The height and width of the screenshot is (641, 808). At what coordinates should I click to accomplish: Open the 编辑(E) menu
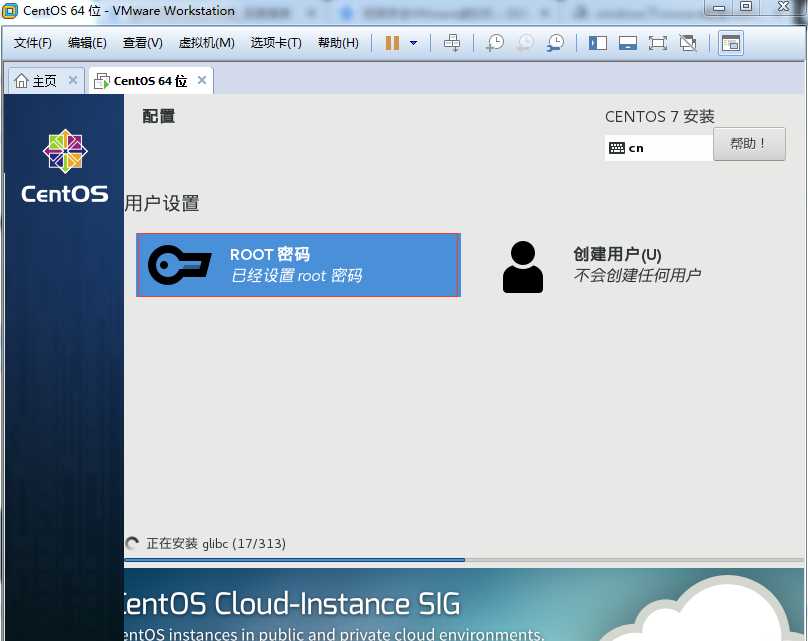pyautogui.click(x=87, y=43)
